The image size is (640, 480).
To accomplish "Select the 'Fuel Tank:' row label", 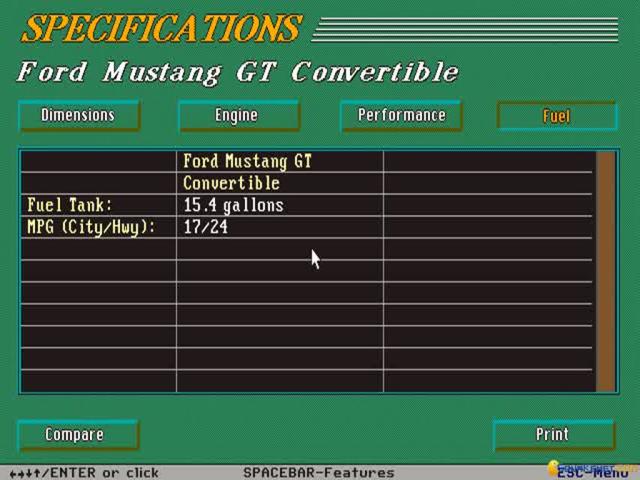I will tap(69, 205).
